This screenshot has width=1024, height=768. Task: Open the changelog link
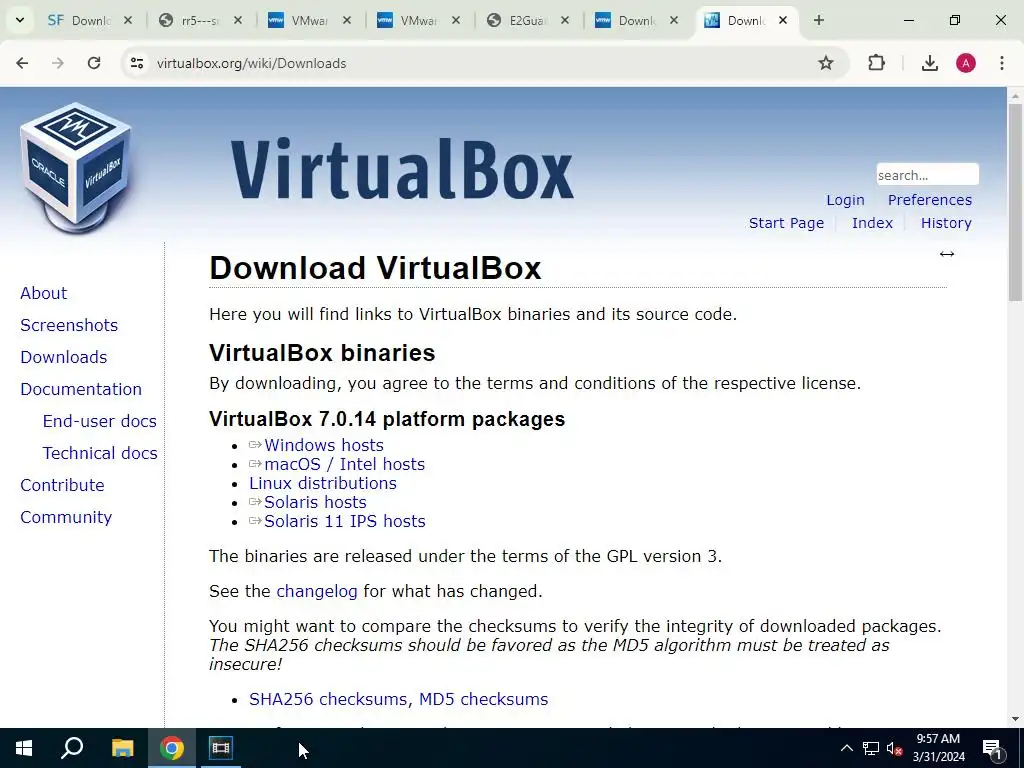(317, 591)
